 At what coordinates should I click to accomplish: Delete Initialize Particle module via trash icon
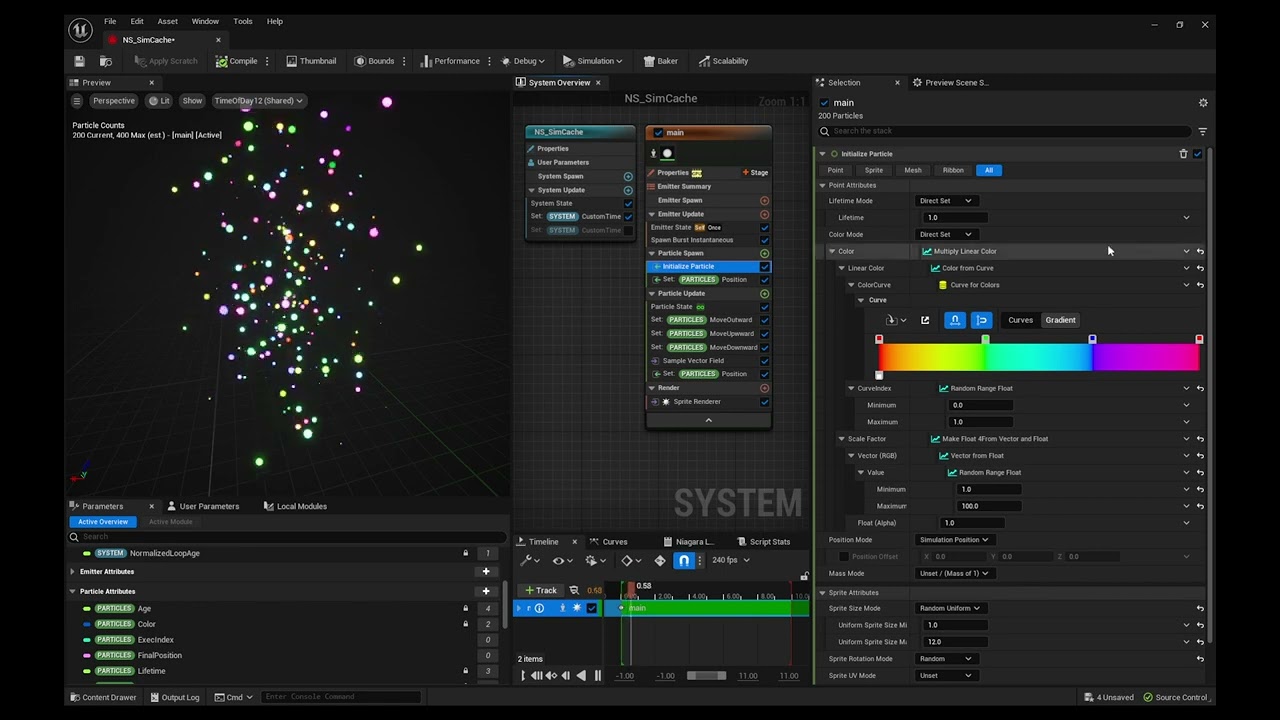pyautogui.click(x=1183, y=154)
